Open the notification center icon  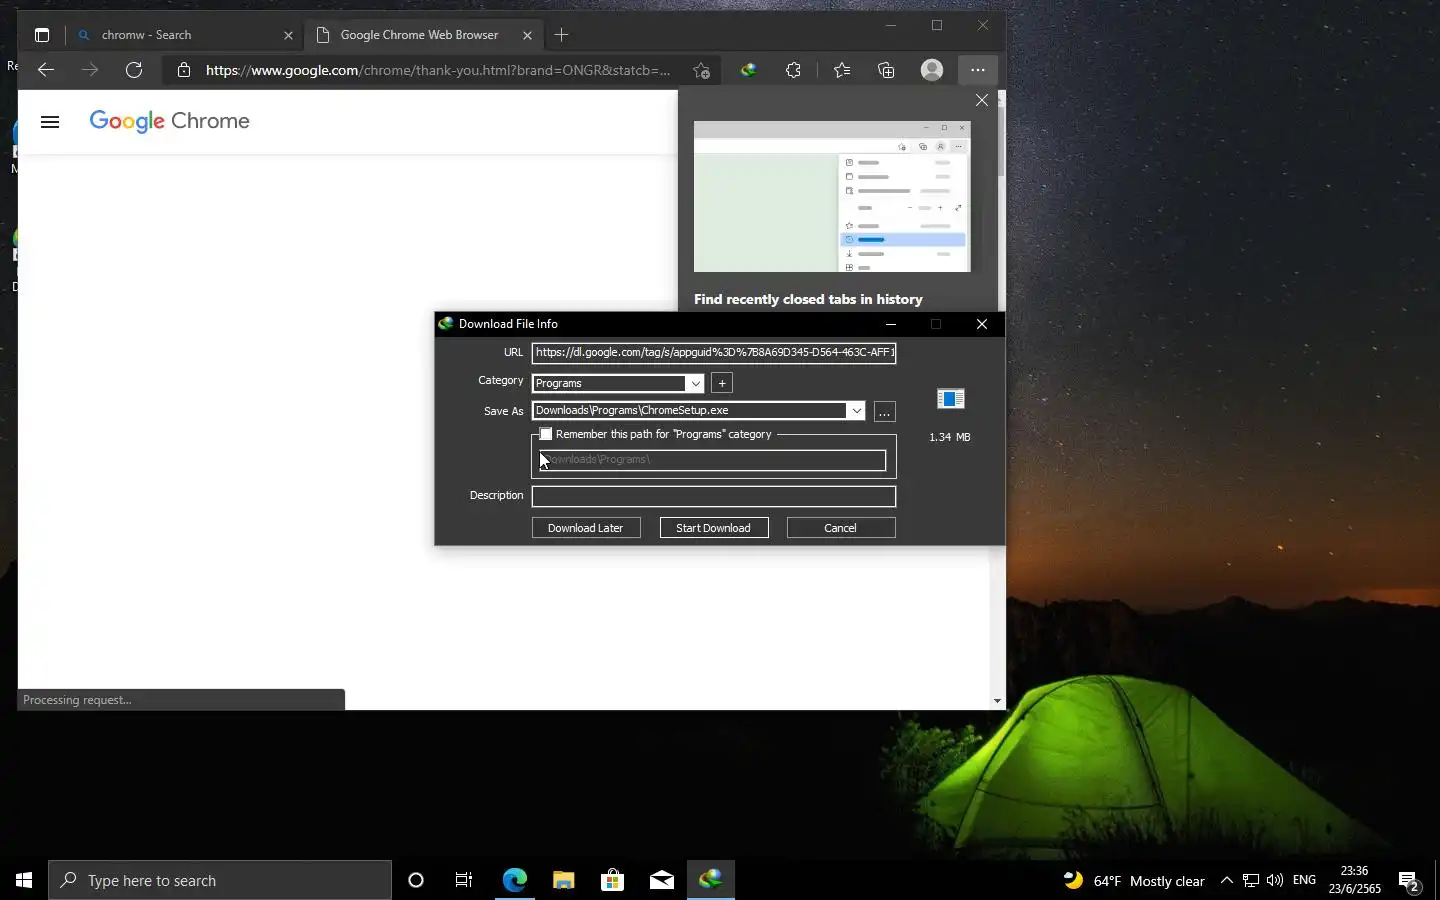(1409, 881)
